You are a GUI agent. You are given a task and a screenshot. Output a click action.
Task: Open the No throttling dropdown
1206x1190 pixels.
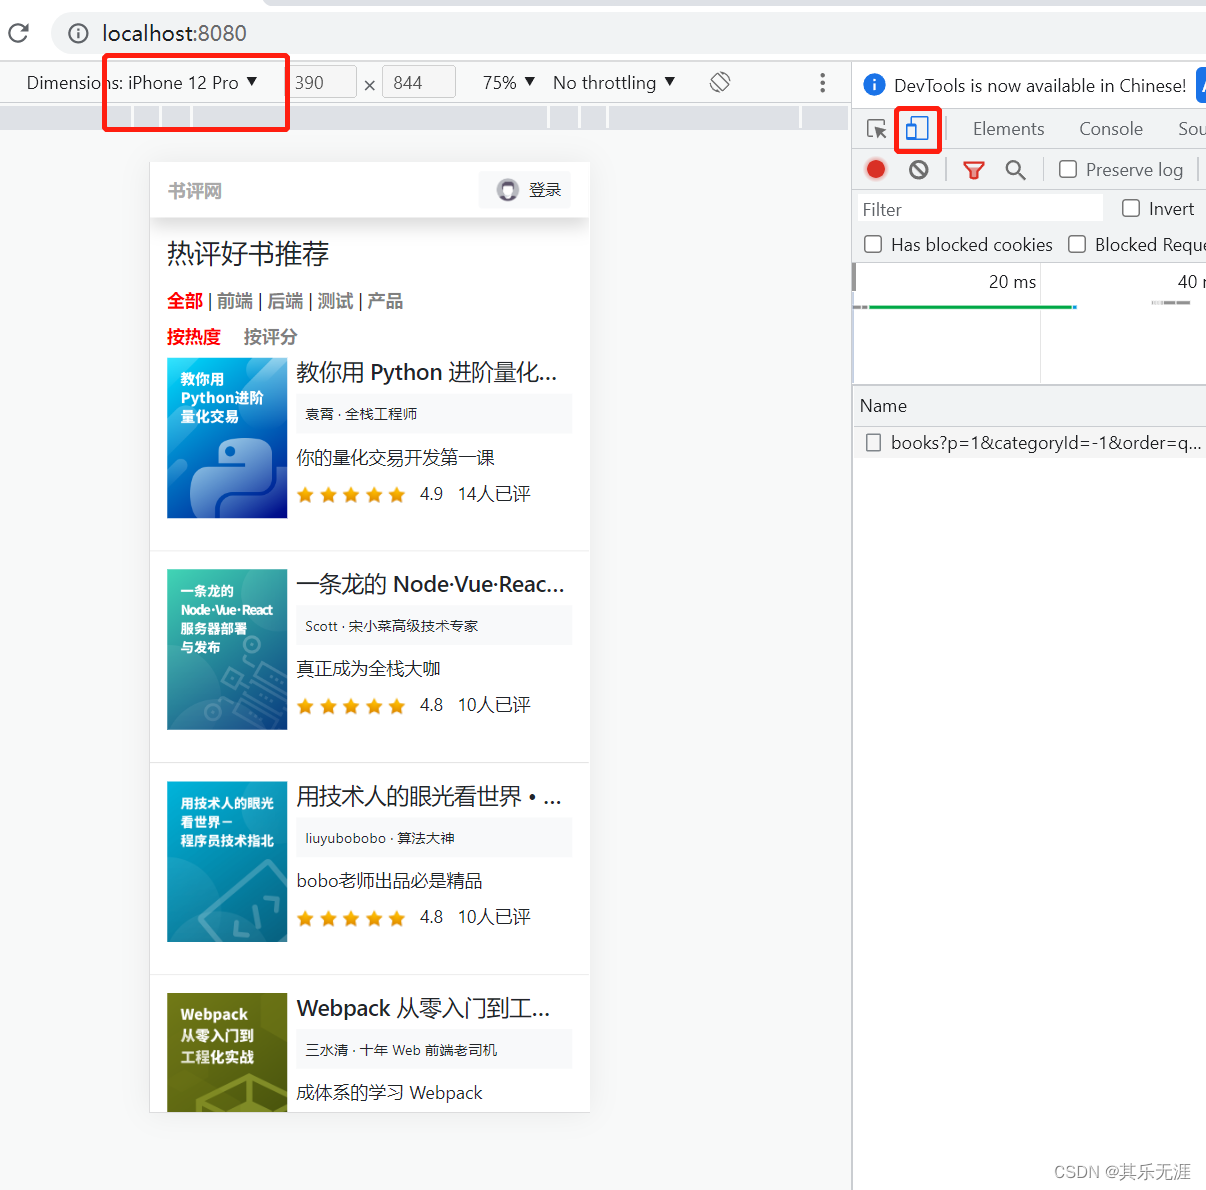613,82
